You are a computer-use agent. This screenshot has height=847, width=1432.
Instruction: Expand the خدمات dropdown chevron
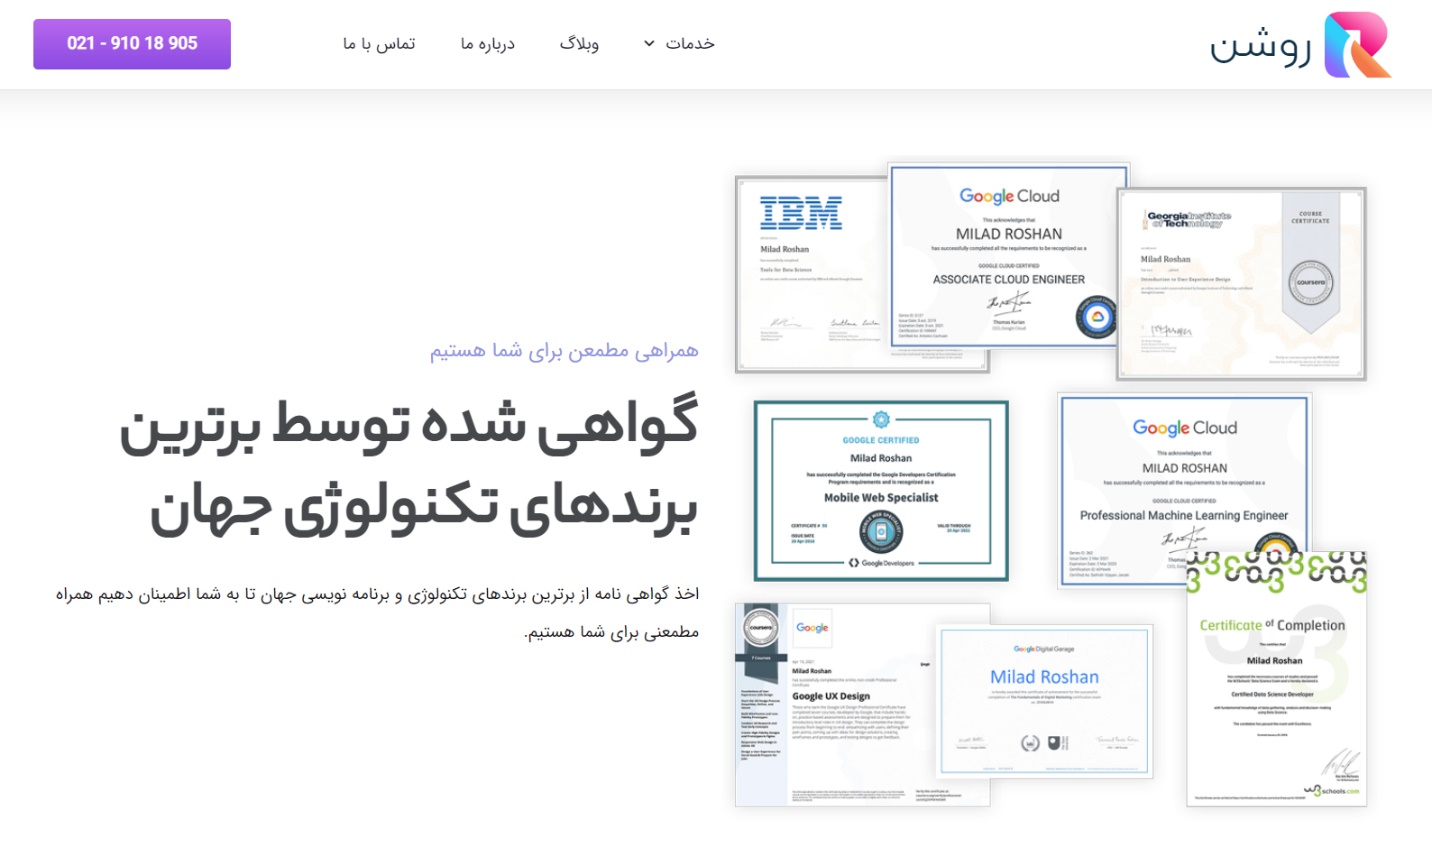pyautogui.click(x=649, y=44)
